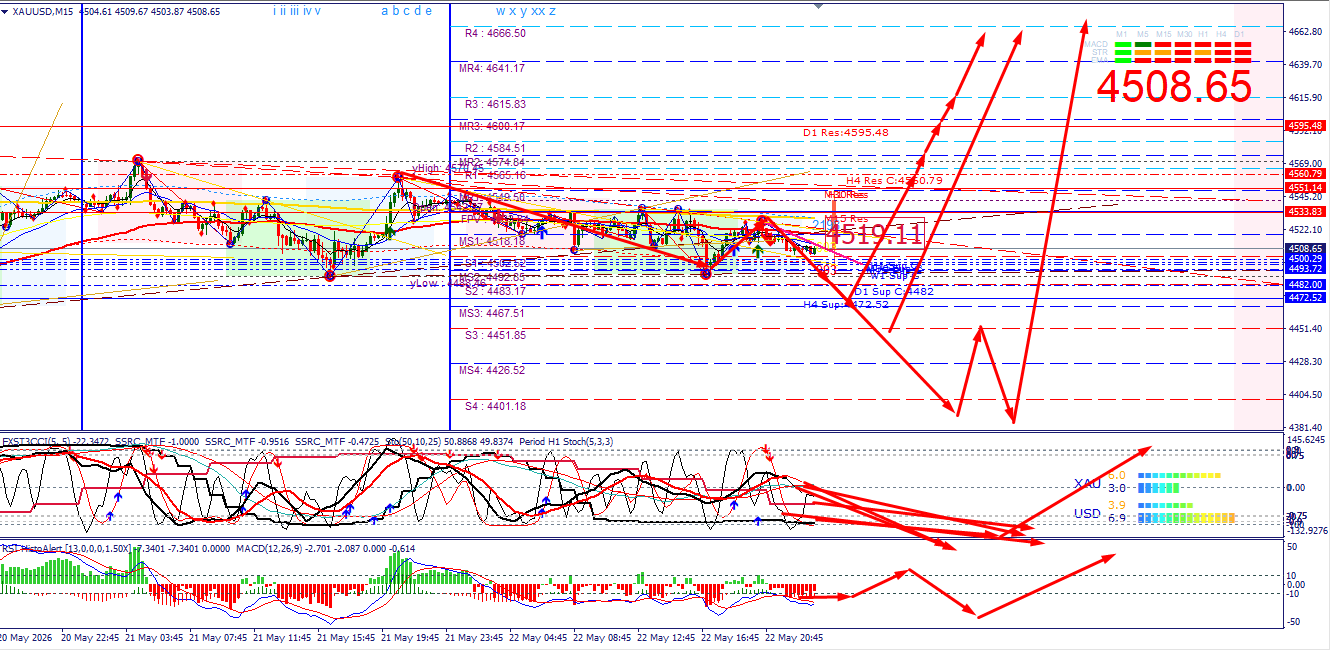
Task: Select the S2 : 4483.17 pivot label
Action: (x=496, y=291)
